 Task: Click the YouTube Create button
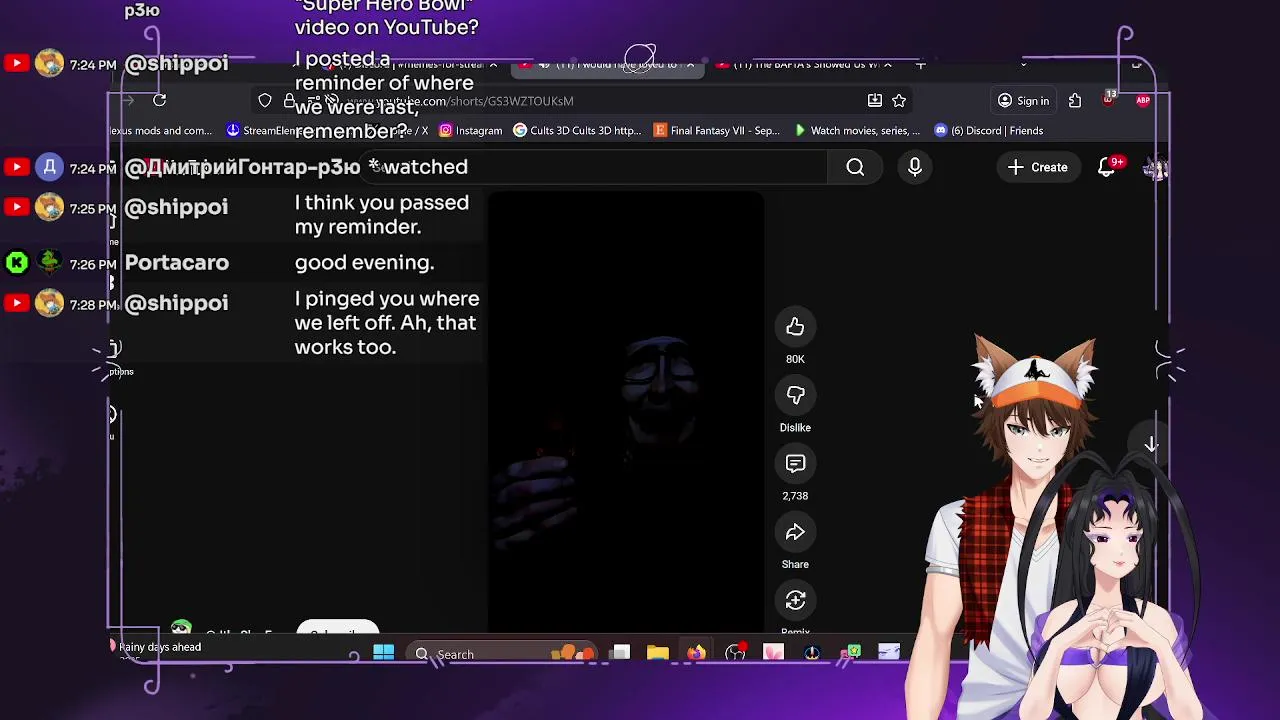coord(1038,168)
